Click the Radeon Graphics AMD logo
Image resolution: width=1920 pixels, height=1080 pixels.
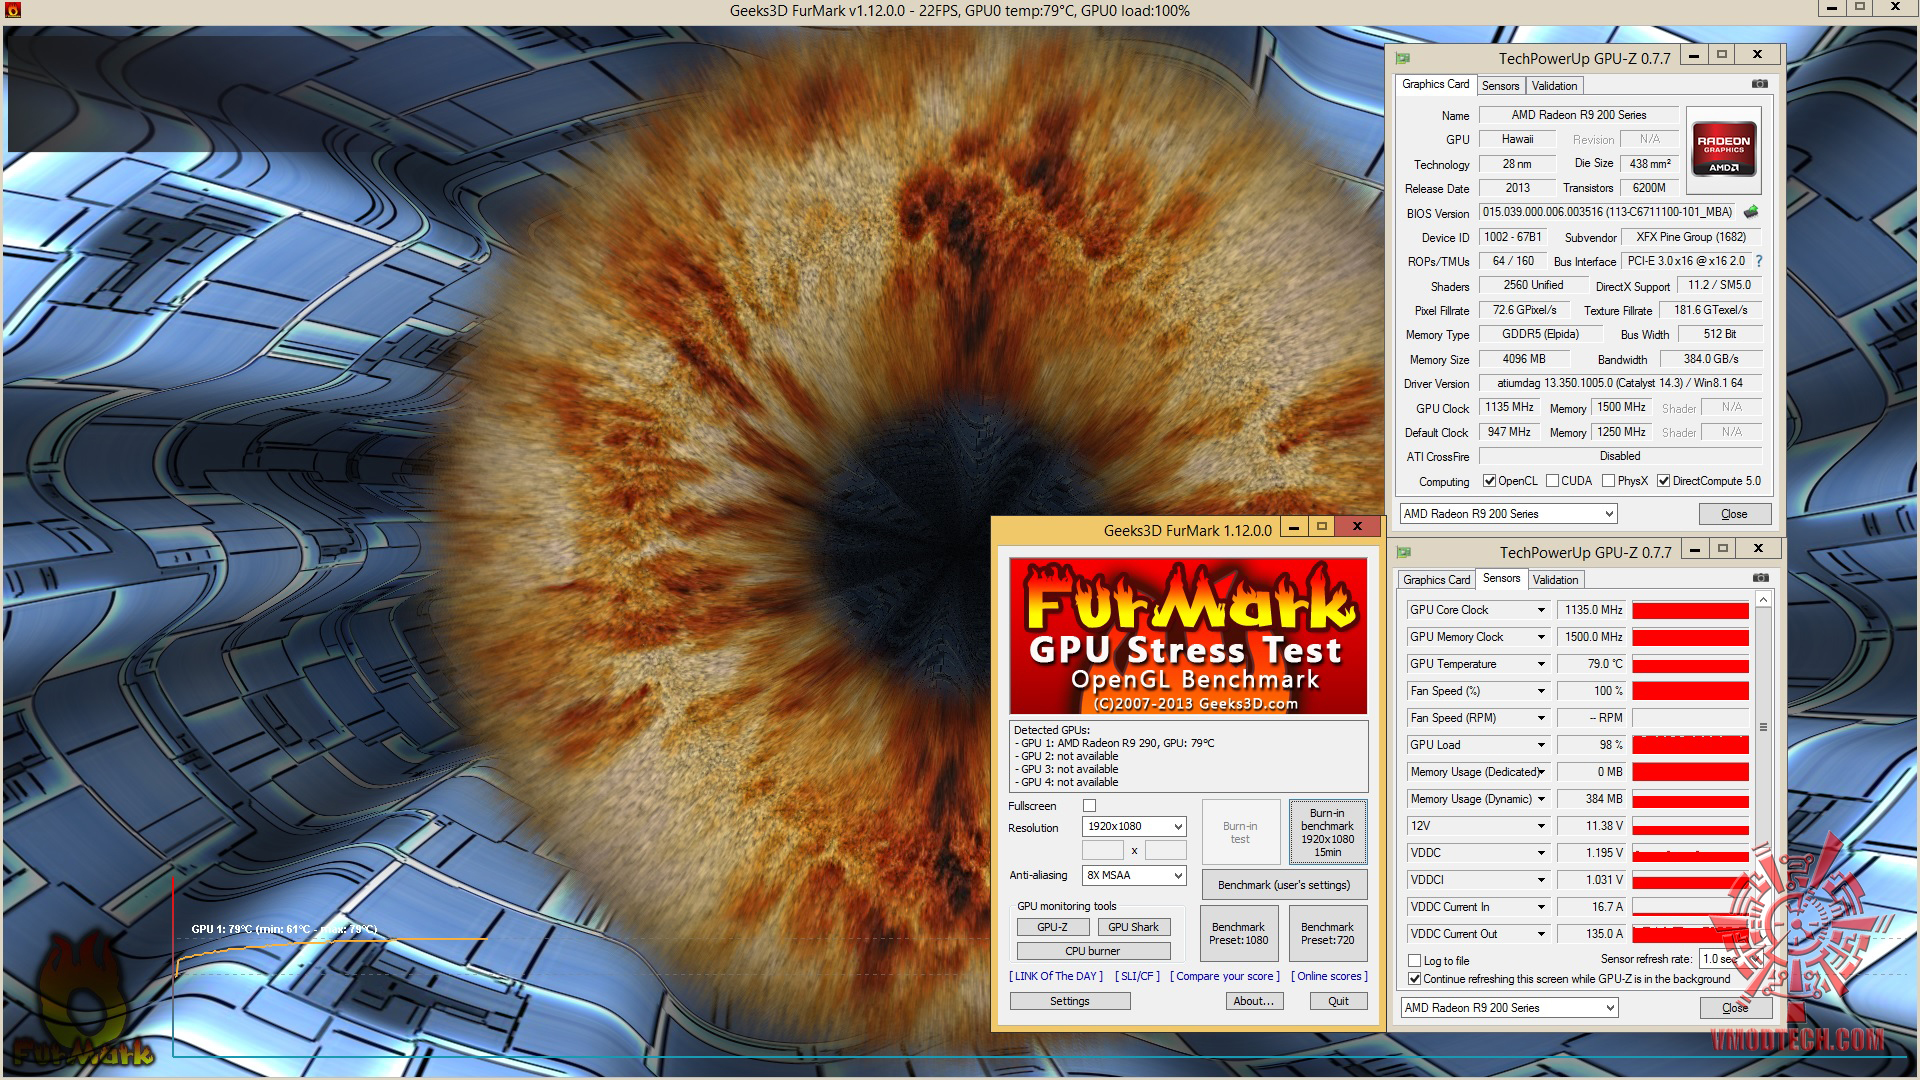coord(1723,150)
